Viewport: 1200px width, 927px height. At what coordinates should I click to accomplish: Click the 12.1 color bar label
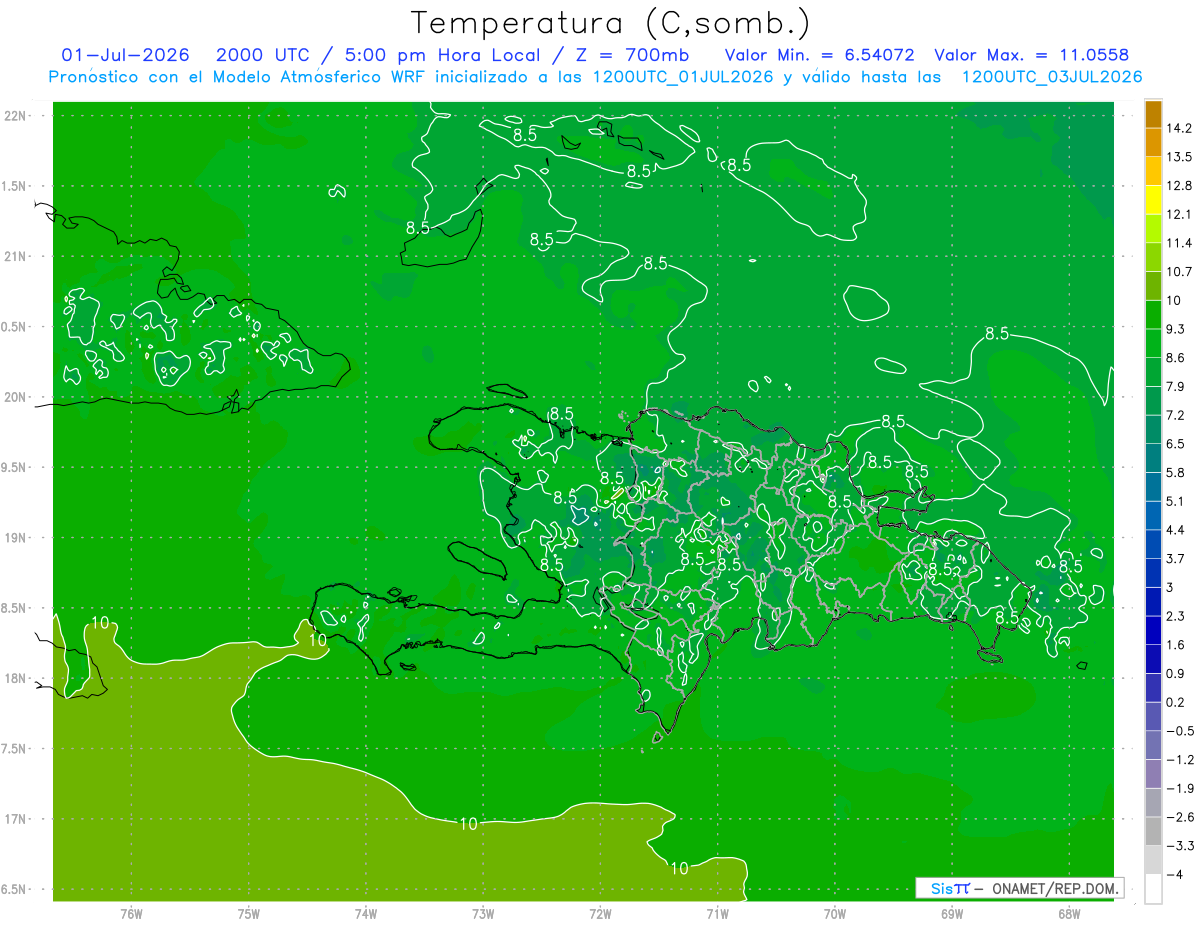coord(1179,214)
